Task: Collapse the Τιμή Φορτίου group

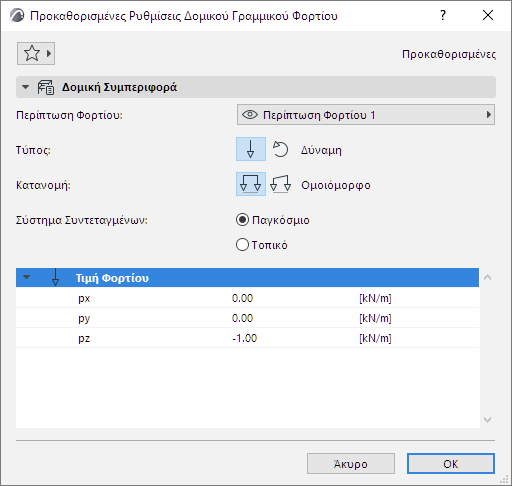Action: (x=26, y=277)
